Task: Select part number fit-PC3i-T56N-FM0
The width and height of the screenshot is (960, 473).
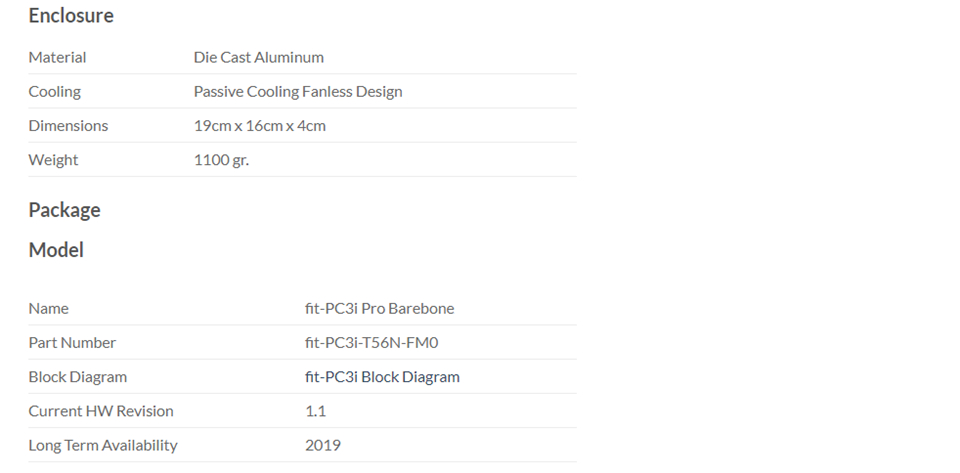Action: (x=372, y=342)
